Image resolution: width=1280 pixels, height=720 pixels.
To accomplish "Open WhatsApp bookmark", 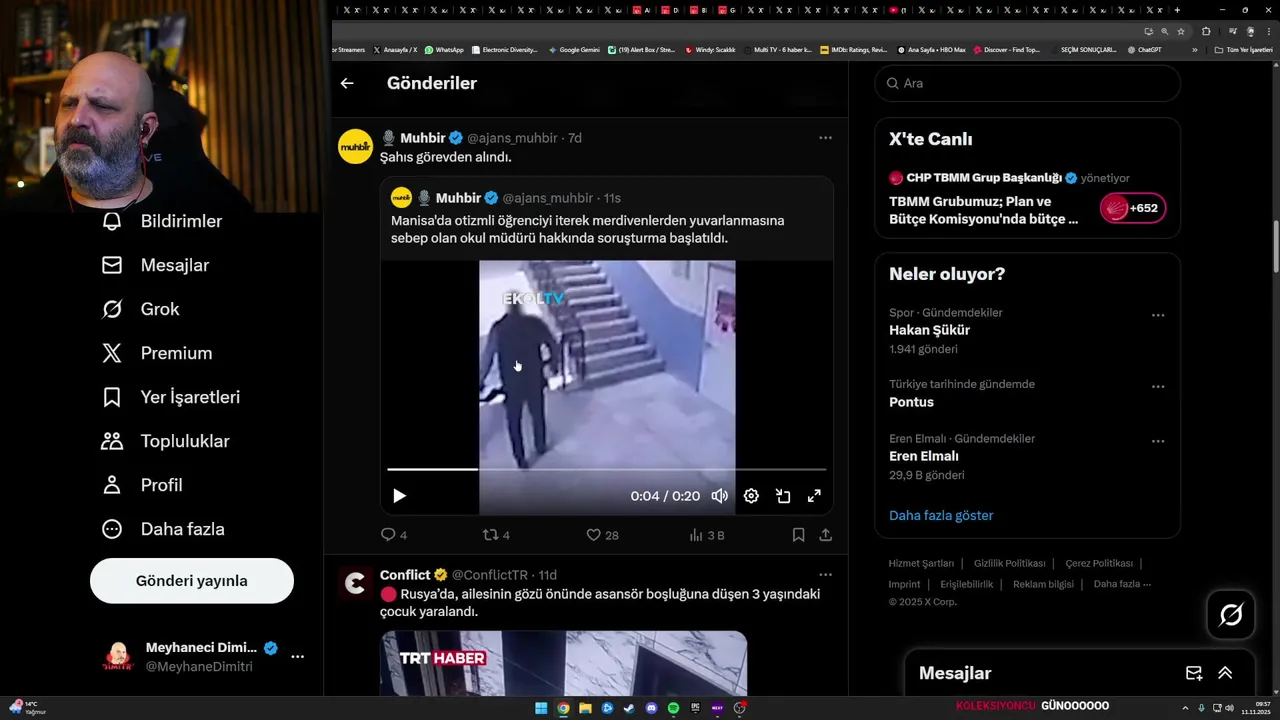I will (x=444, y=49).
